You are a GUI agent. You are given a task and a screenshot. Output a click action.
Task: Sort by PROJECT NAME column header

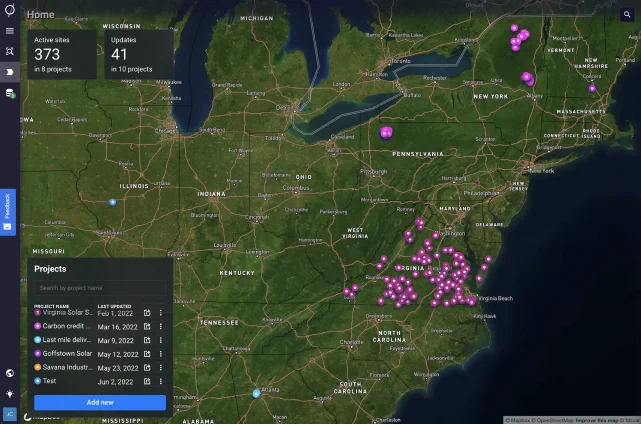coord(52,306)
